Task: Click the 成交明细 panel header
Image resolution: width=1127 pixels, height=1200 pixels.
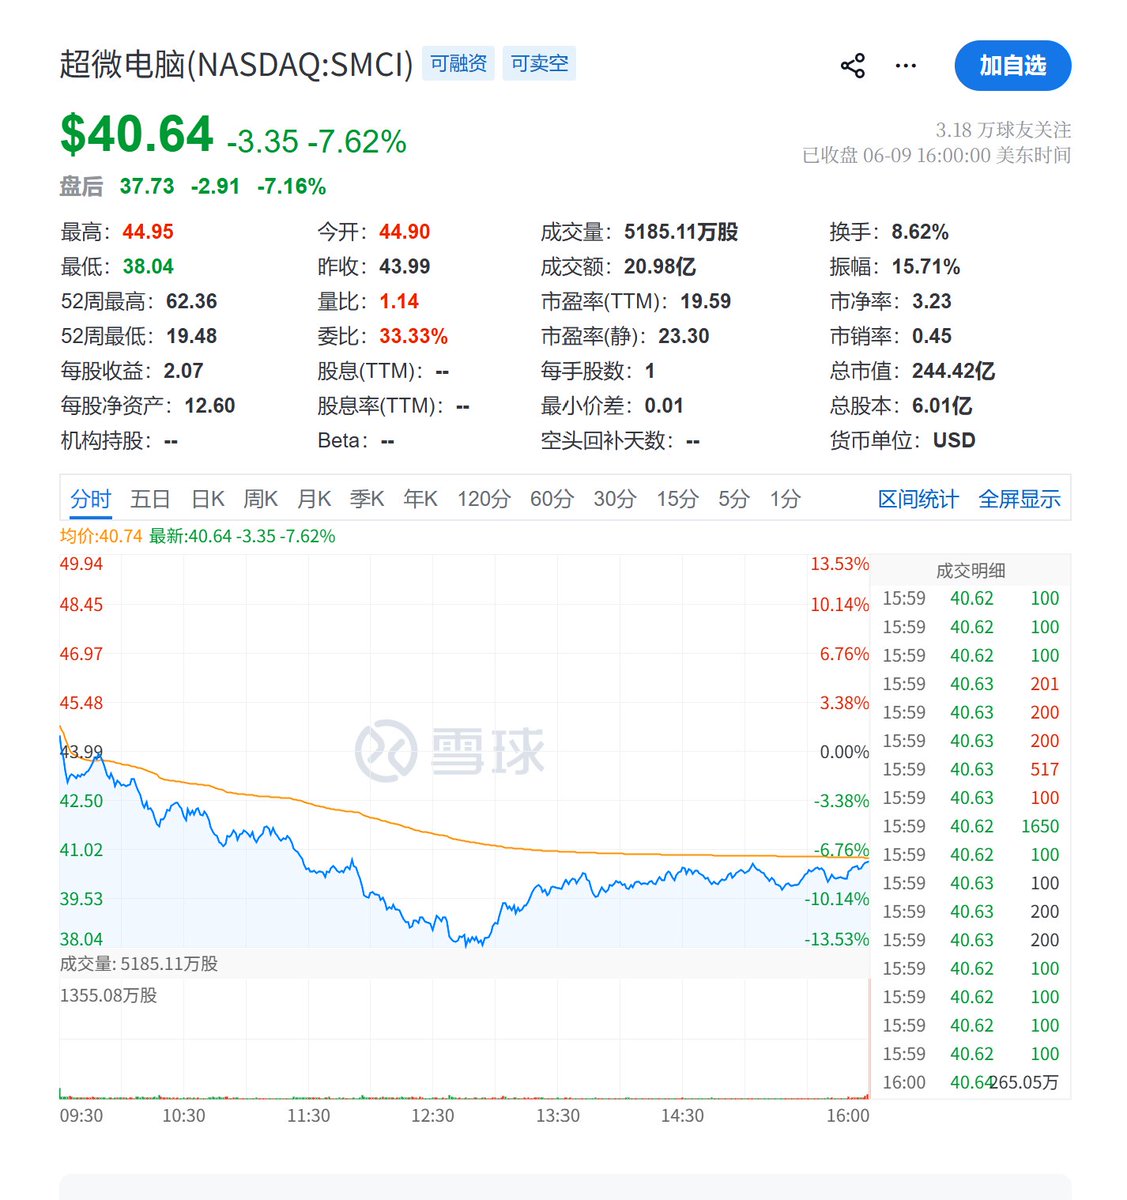Action: click(x=970, y=570)
